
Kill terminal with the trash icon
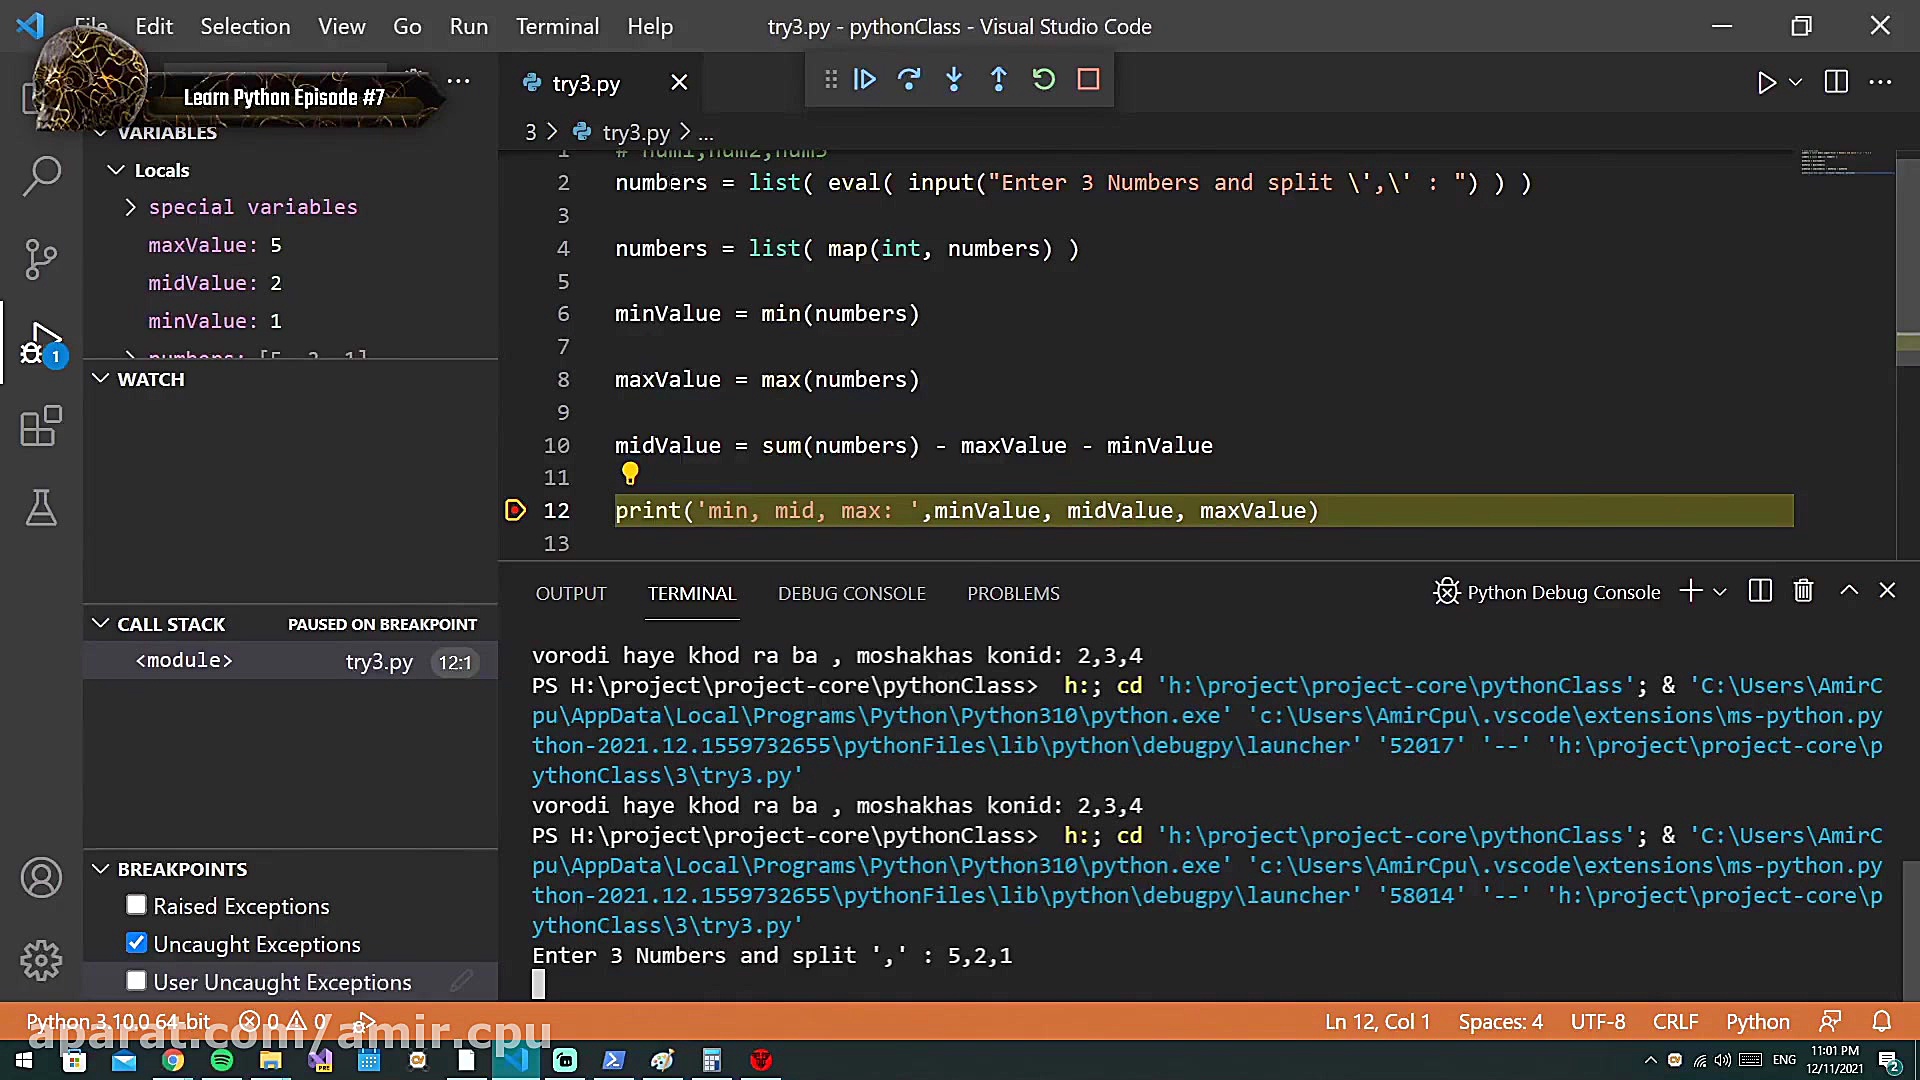click(1803, 592)
